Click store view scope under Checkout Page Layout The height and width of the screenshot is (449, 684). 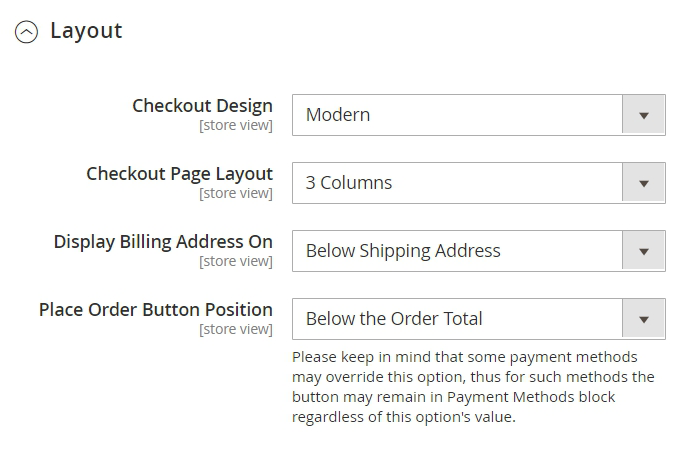[235, 194]
